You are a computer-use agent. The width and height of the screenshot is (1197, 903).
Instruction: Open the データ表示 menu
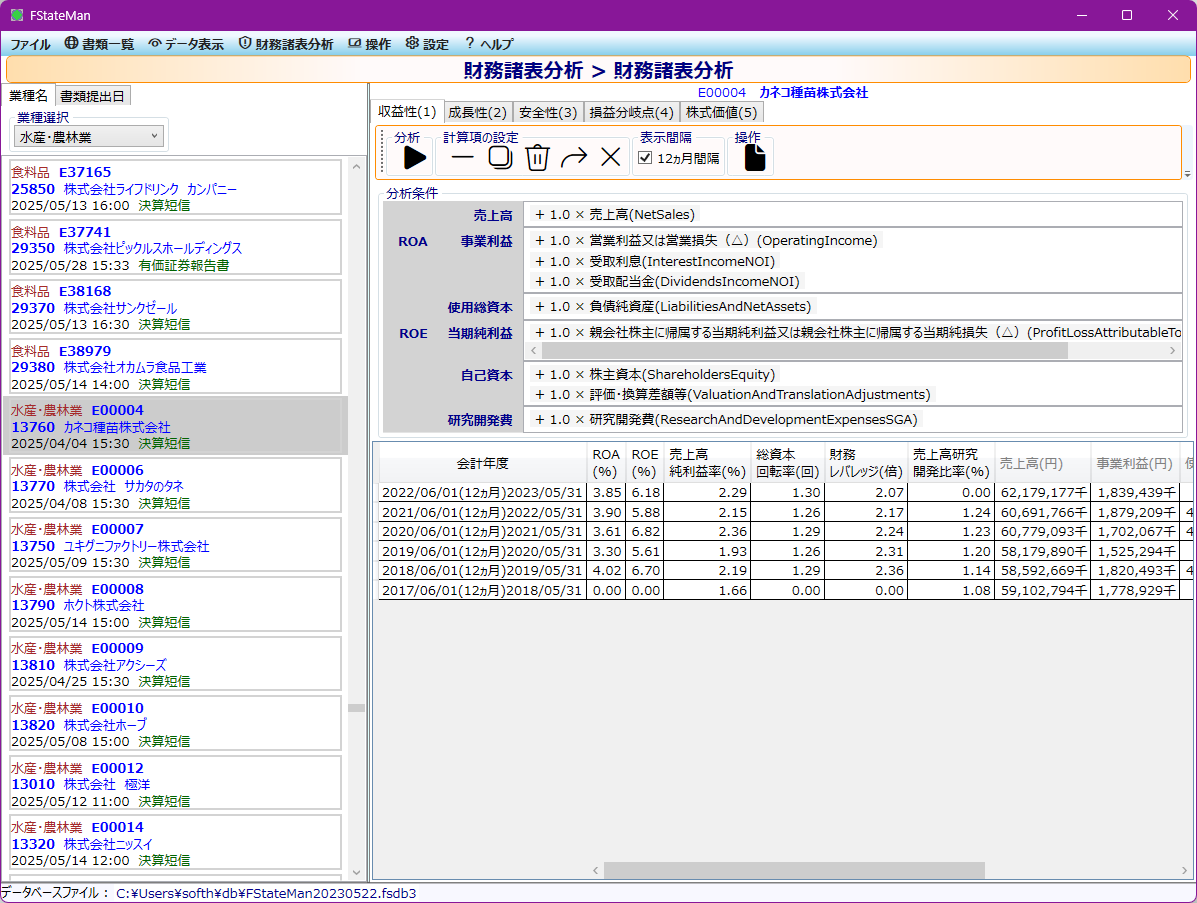coord(186,44)
